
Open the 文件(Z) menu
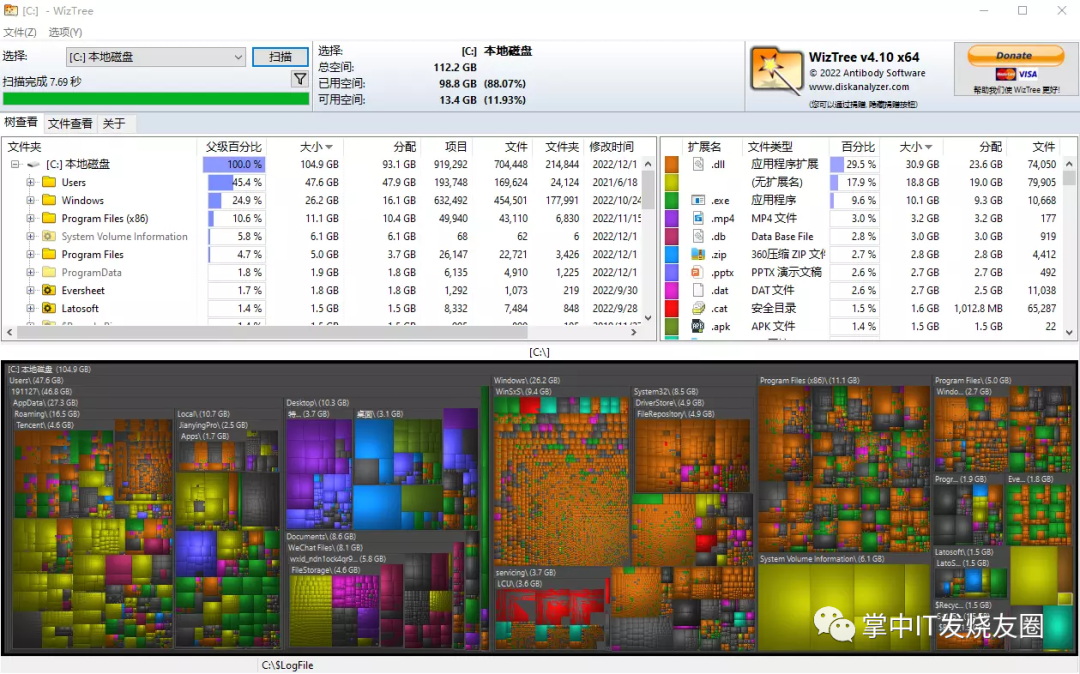tap(20, 32)
